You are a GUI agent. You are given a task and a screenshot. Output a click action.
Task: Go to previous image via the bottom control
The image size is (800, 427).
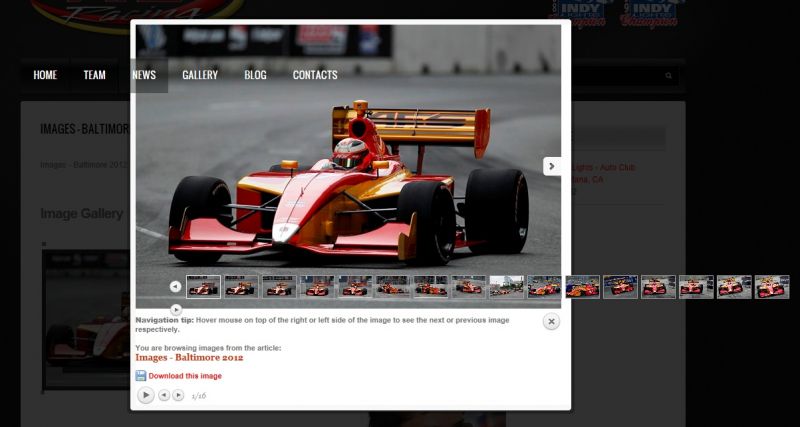(164, 395)
